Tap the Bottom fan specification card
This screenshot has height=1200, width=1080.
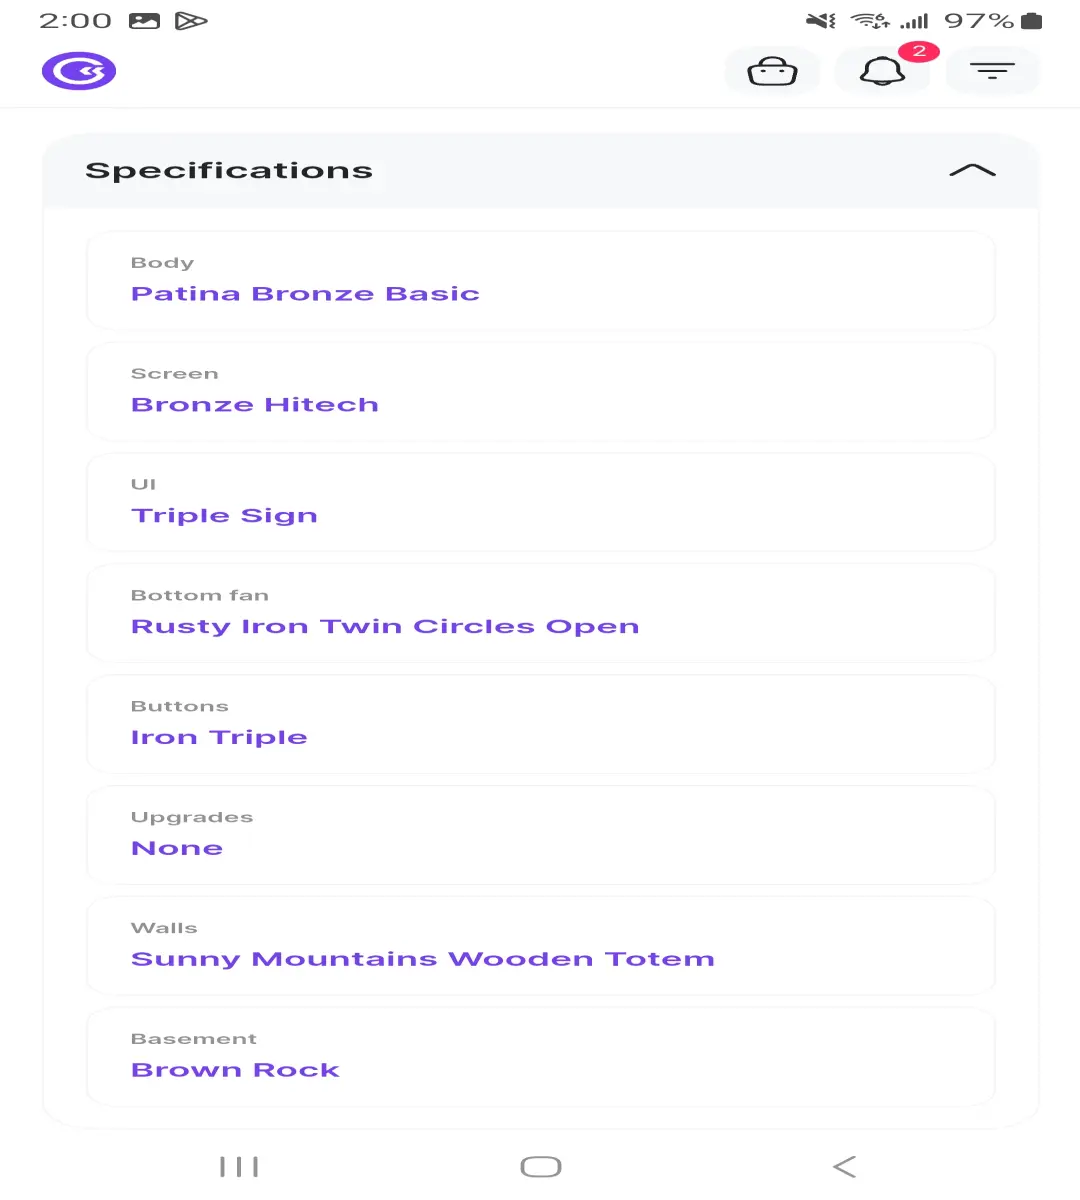541,613
